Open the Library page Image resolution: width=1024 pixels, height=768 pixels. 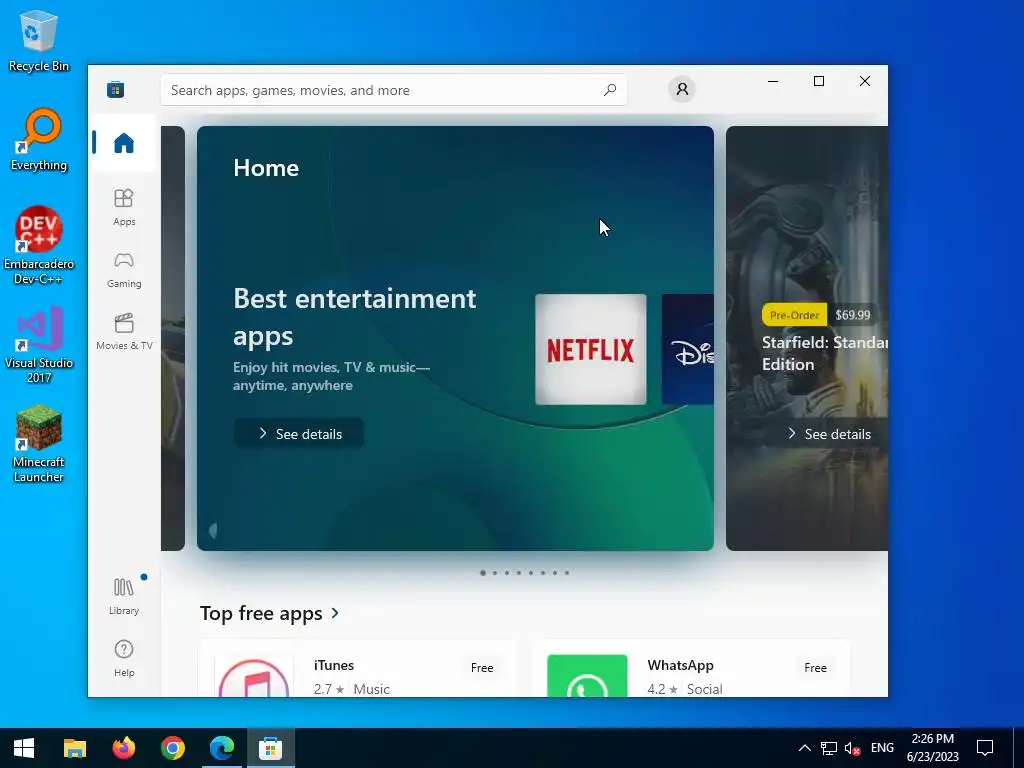123,596
